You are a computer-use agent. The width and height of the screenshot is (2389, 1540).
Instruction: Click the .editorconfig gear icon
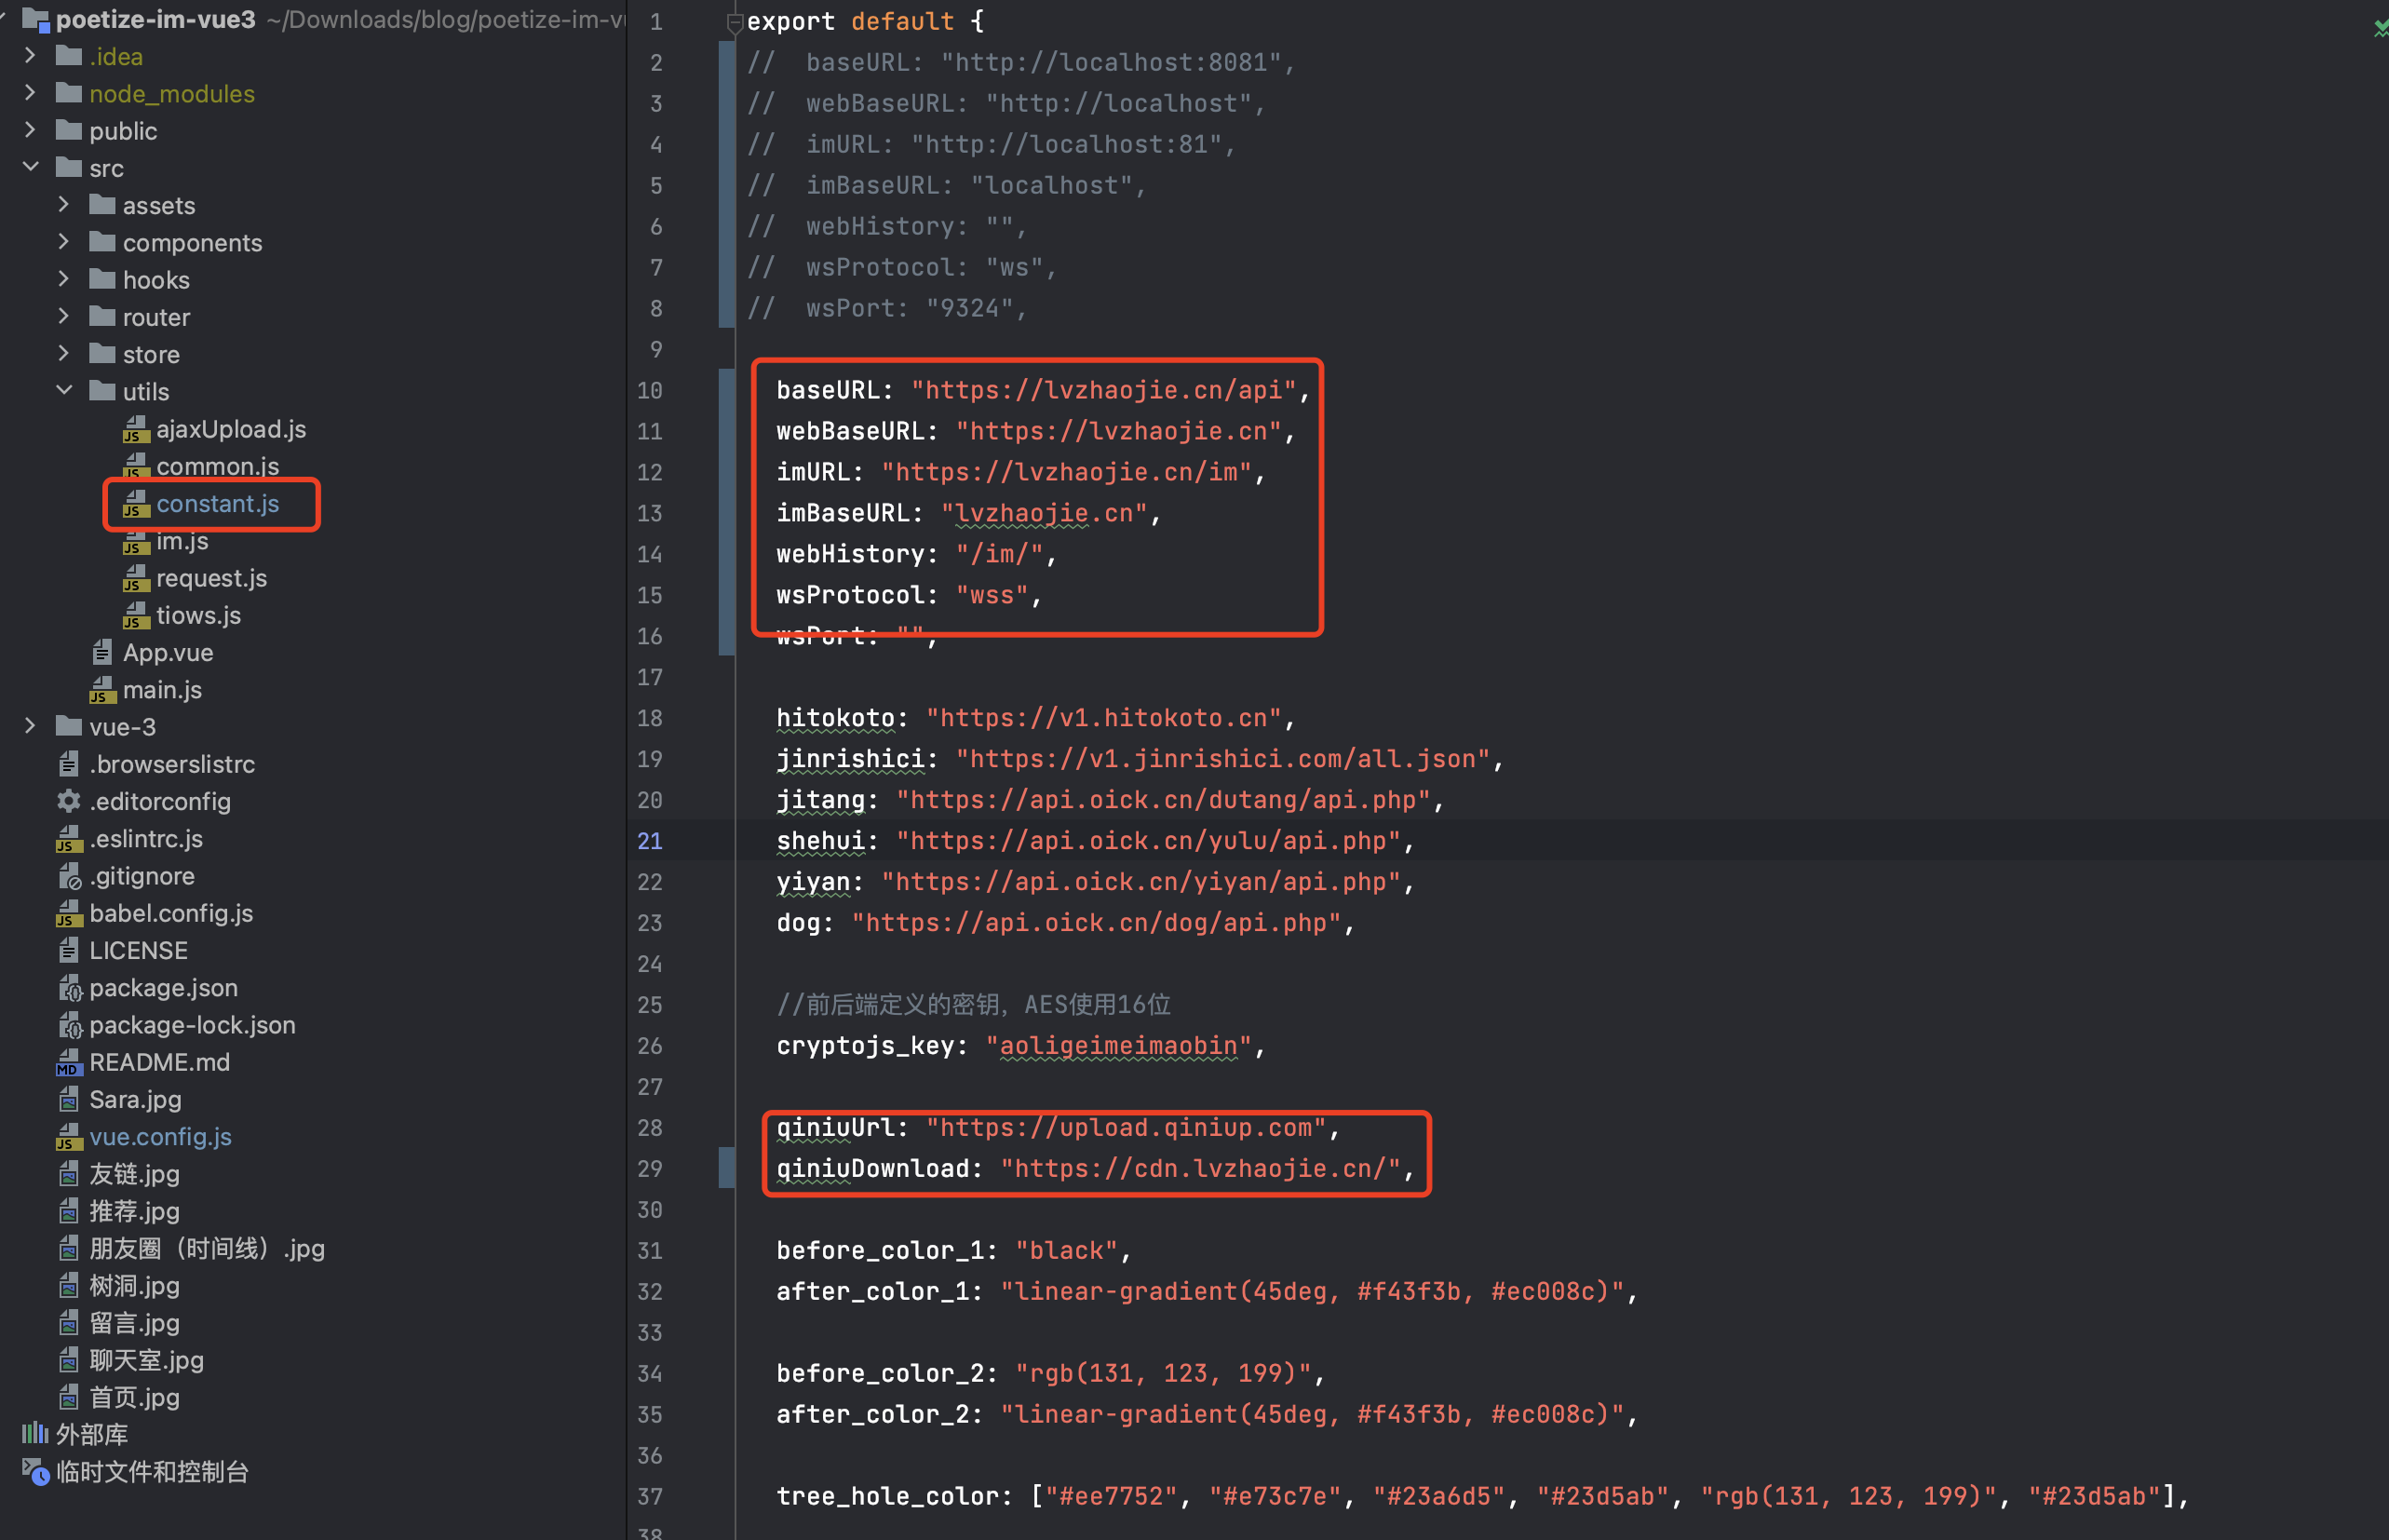(68, 802)
